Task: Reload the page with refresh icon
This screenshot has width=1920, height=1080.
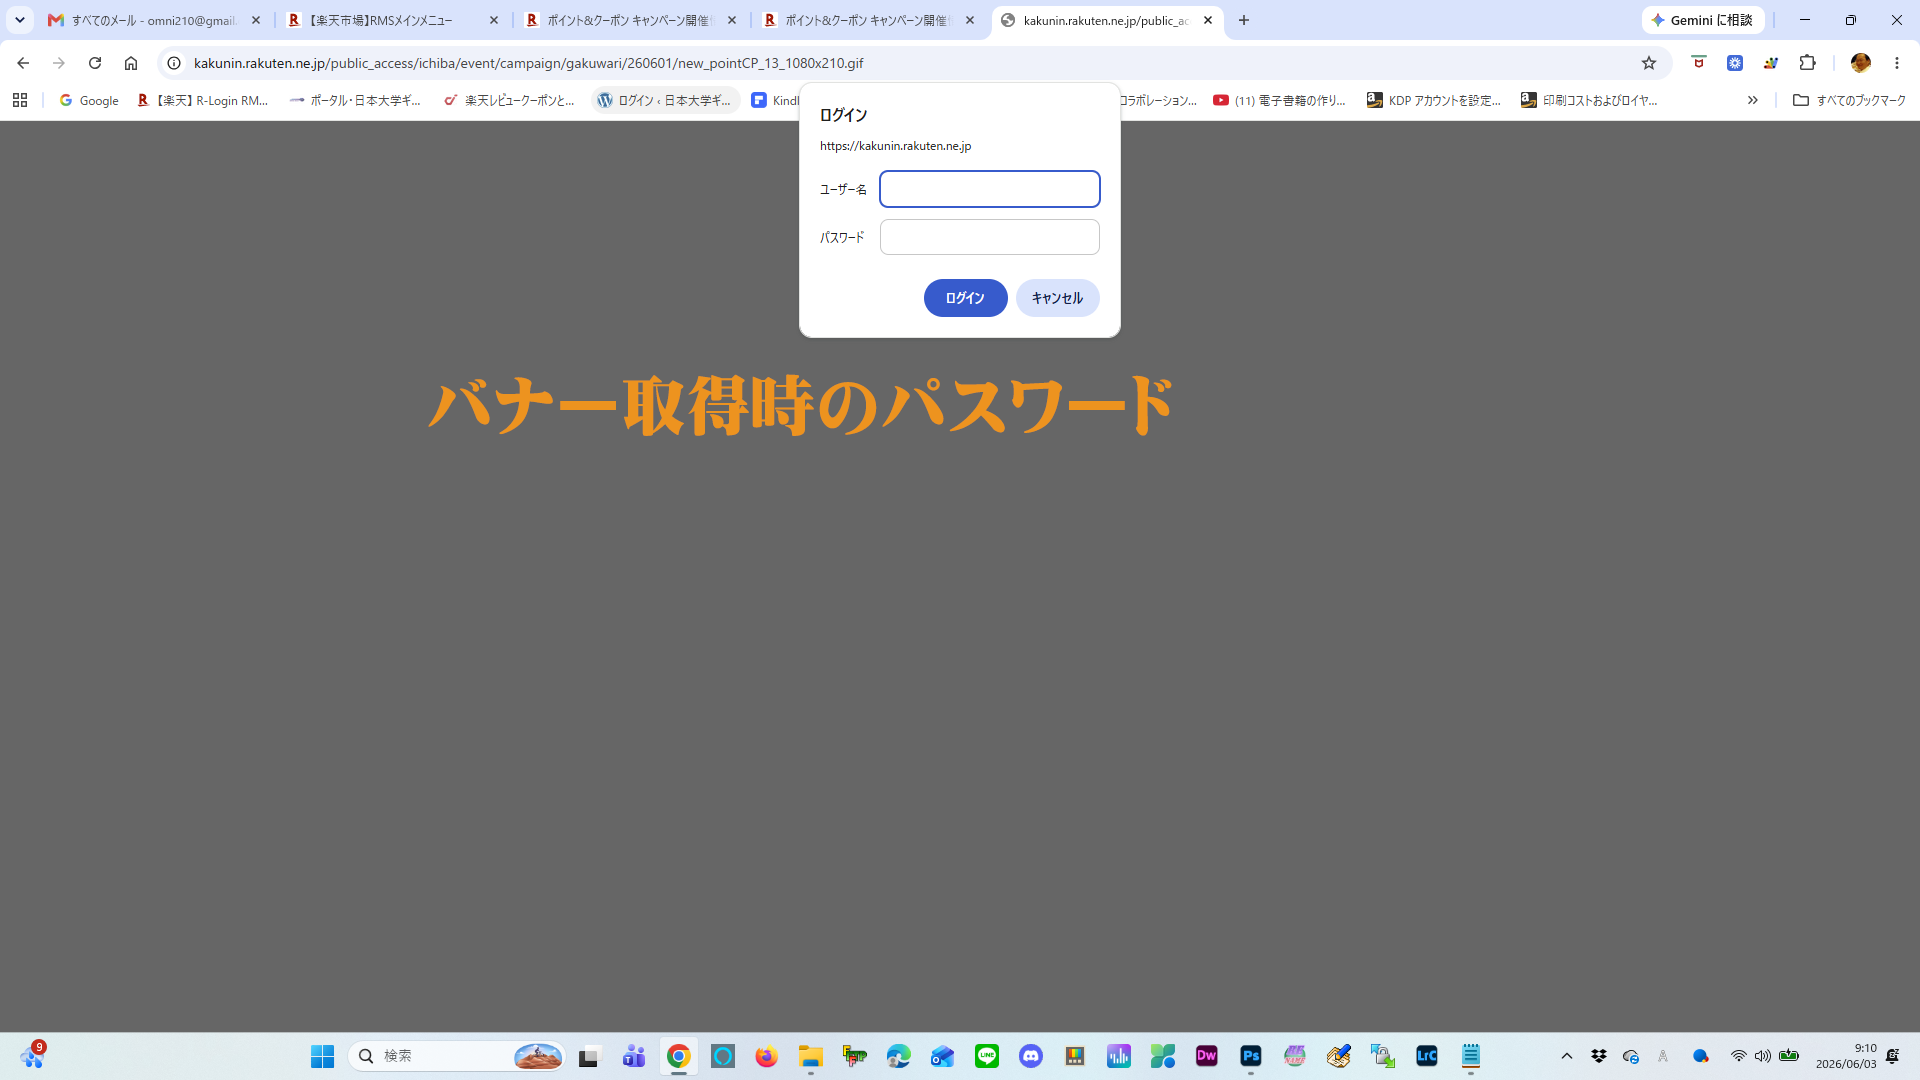Action: point(95,63)
